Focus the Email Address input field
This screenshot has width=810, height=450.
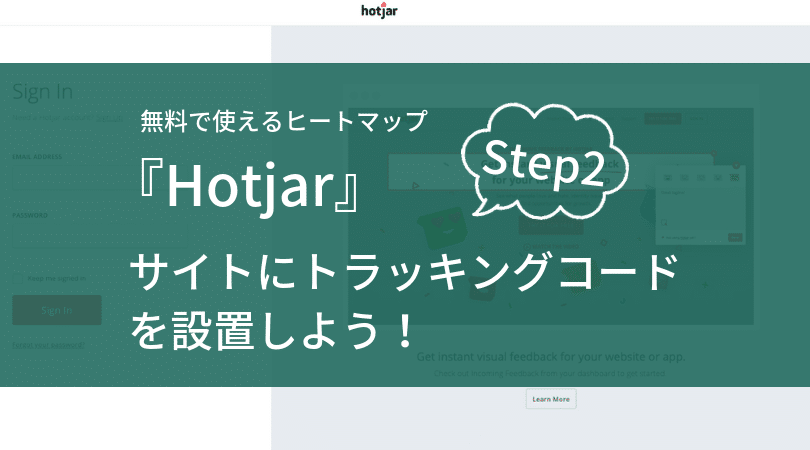98,178
